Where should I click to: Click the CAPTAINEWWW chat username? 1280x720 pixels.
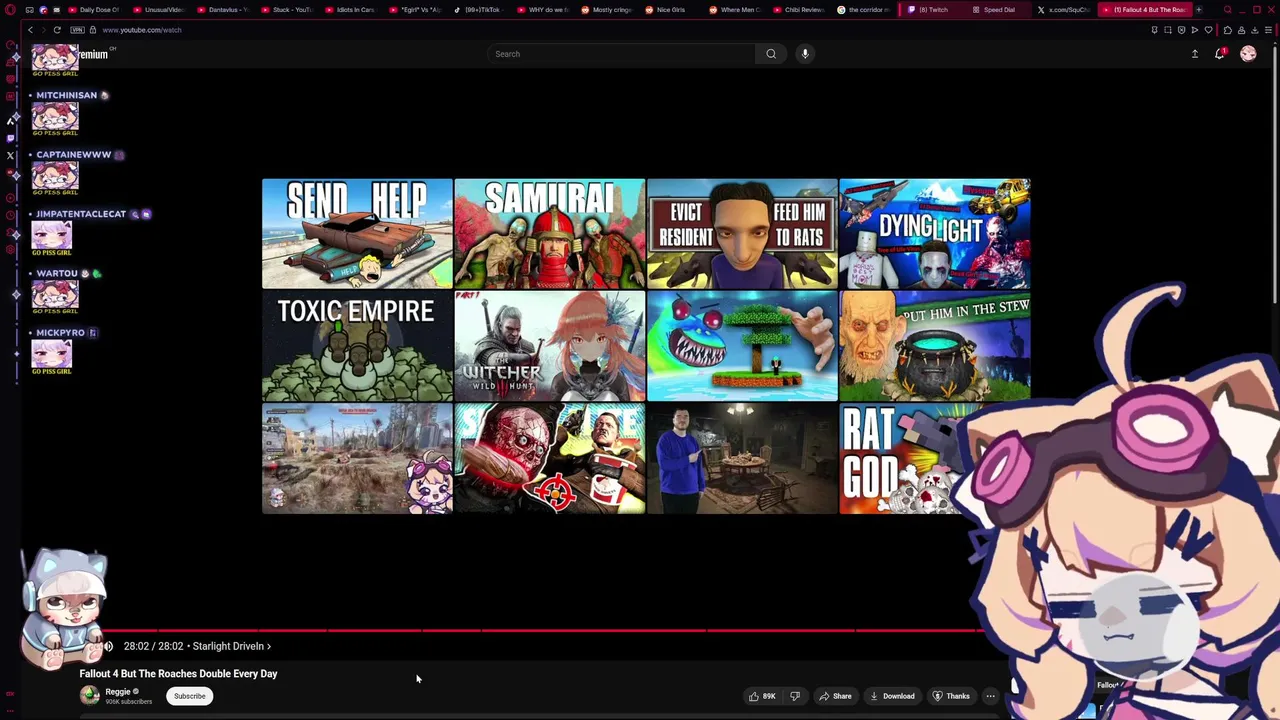[x=73, y=155]
